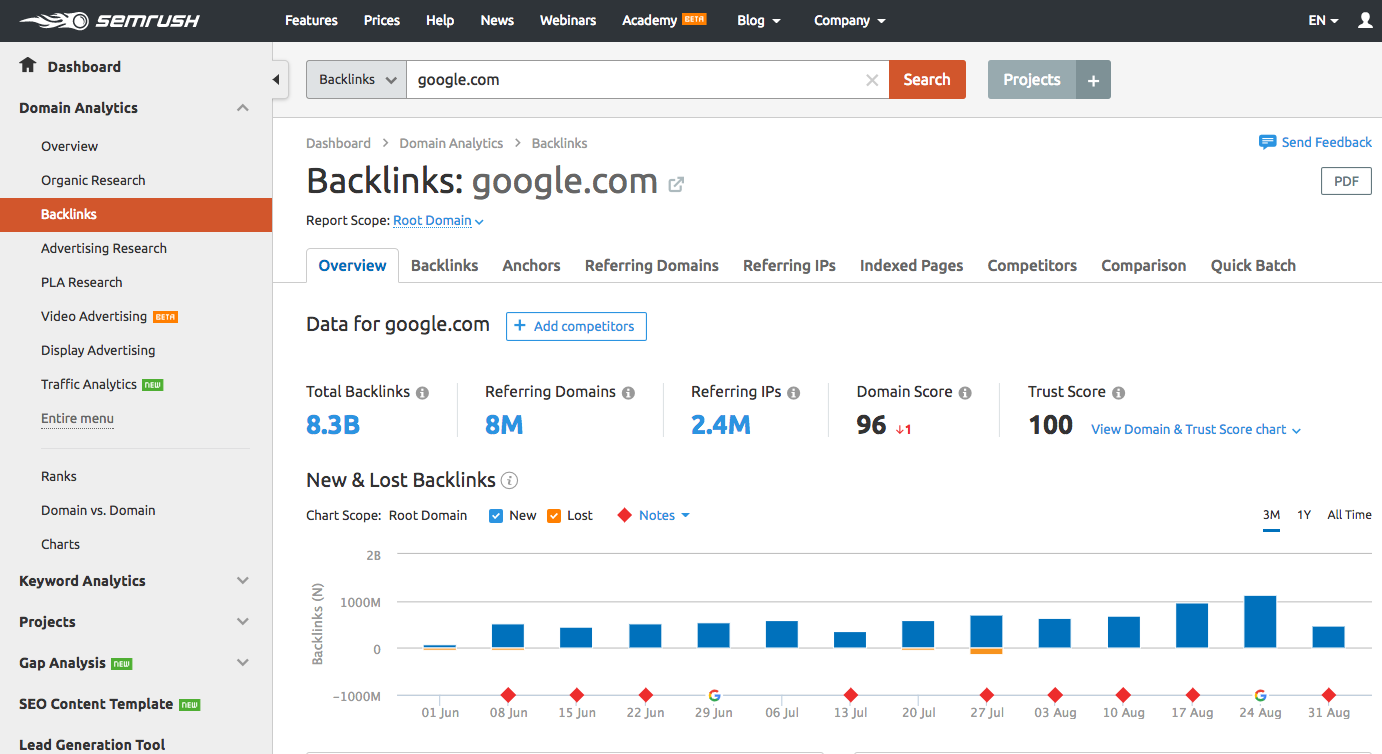Open the user account icon
Image resolution: width=1382 pixels, height=754 pixels.
[x=1365, y=20]
